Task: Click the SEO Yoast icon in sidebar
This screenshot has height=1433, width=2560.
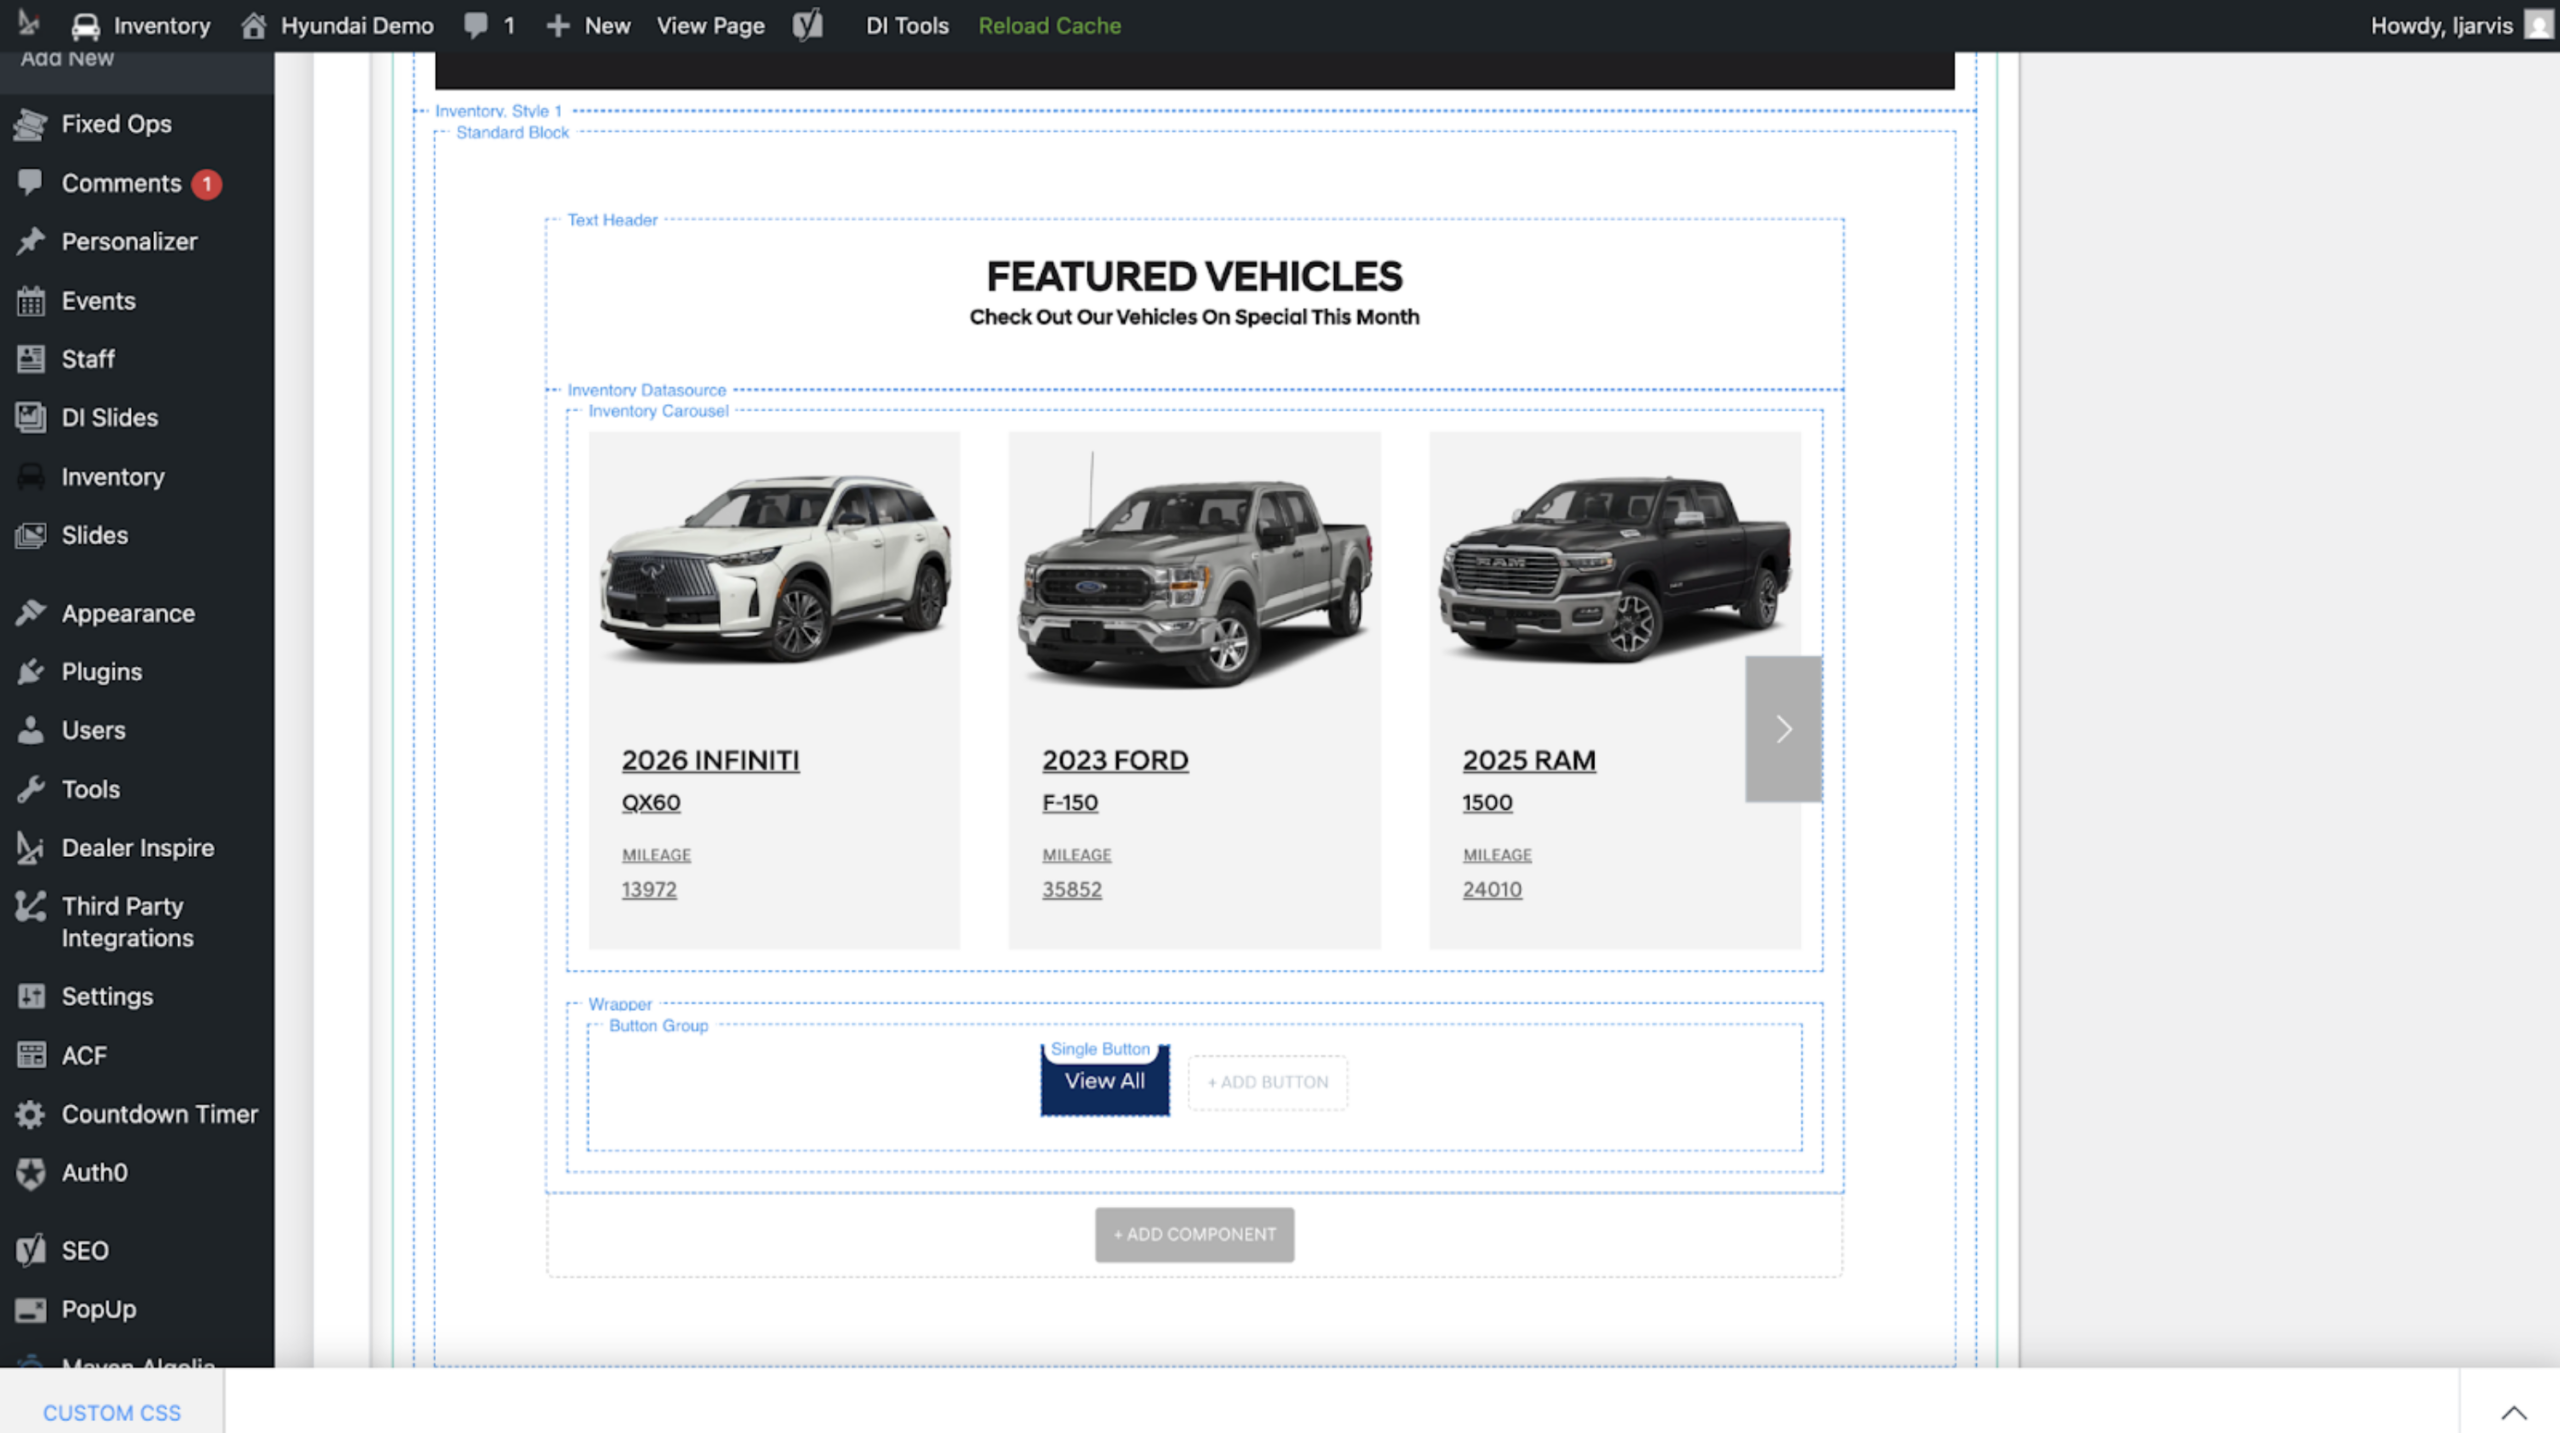Action: pyautogui.click(x=30, y=1250)
